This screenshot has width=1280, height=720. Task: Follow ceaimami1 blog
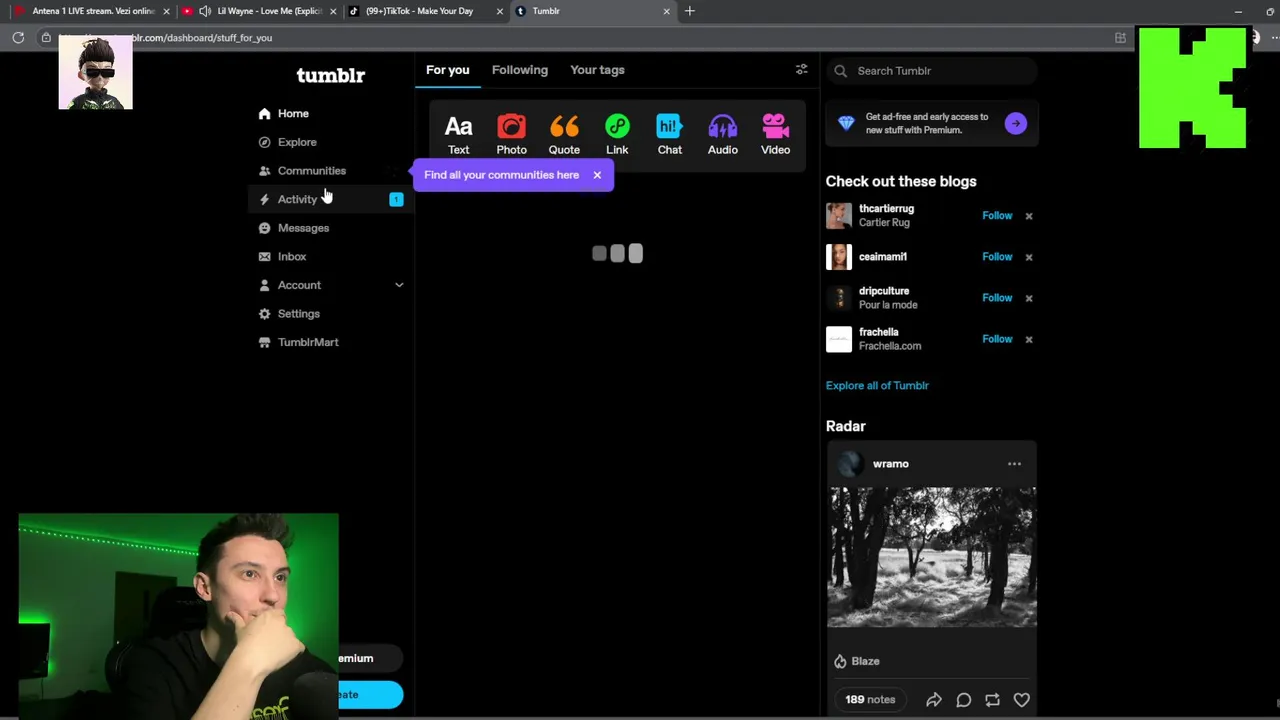pyautogui.click(x=997, y=257)
